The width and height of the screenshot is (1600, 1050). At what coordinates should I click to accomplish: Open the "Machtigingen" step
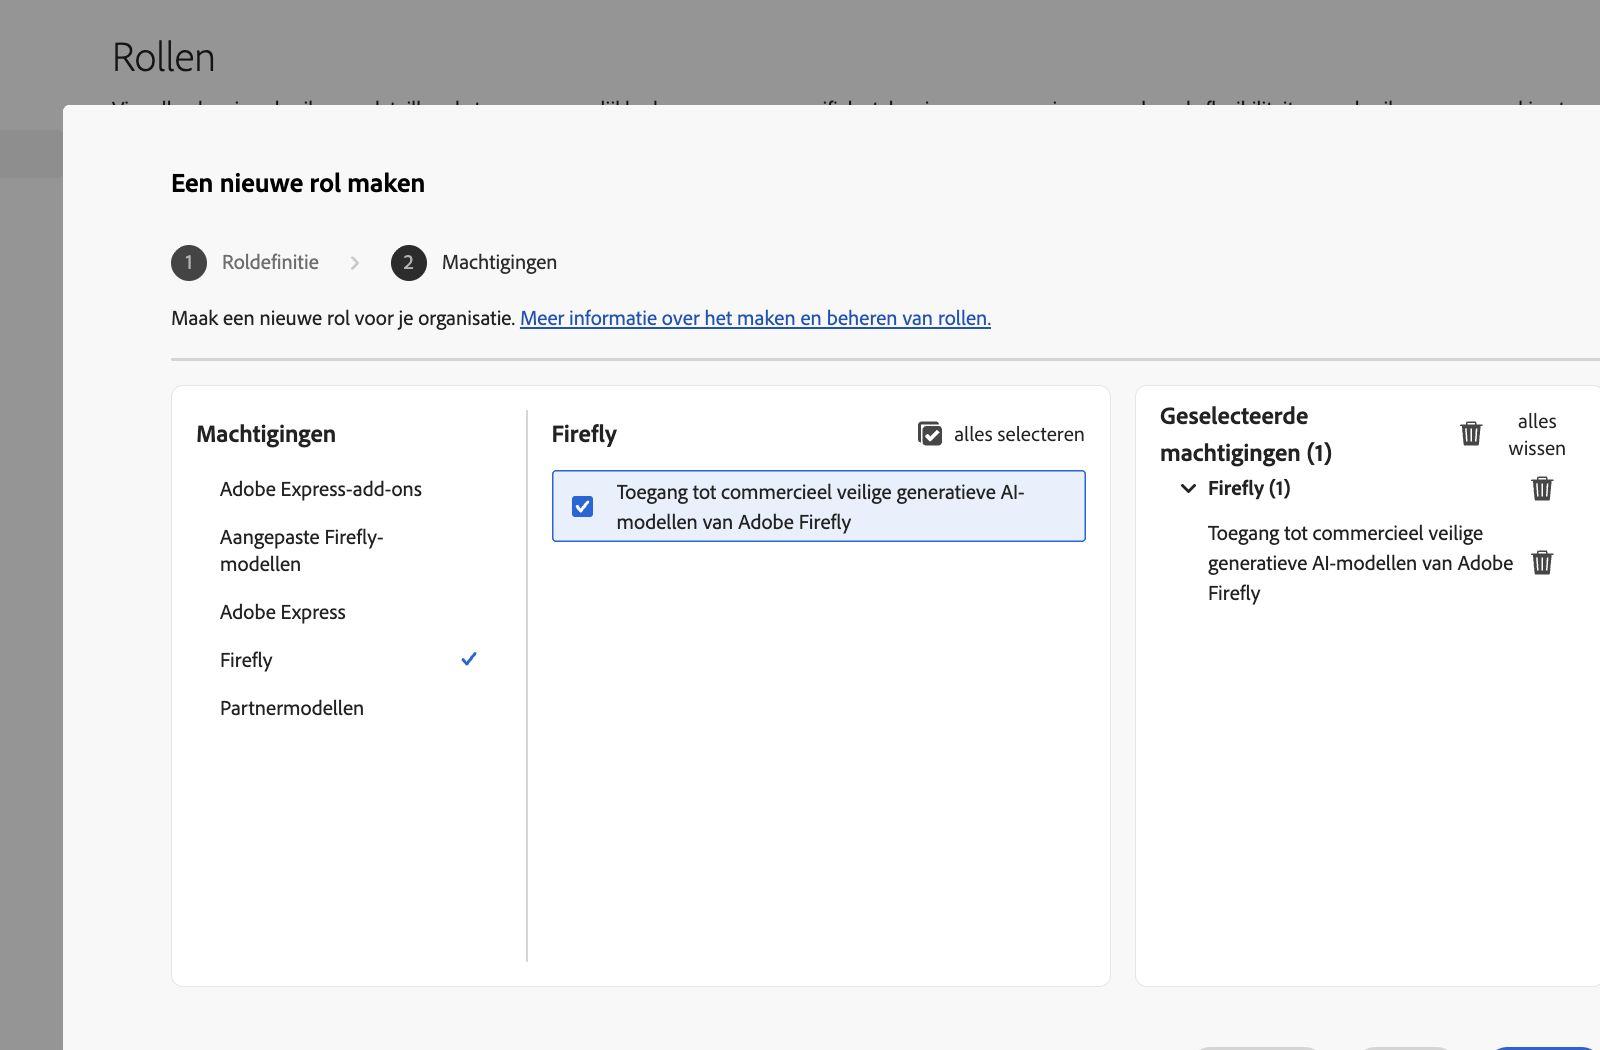click(498, 262)
